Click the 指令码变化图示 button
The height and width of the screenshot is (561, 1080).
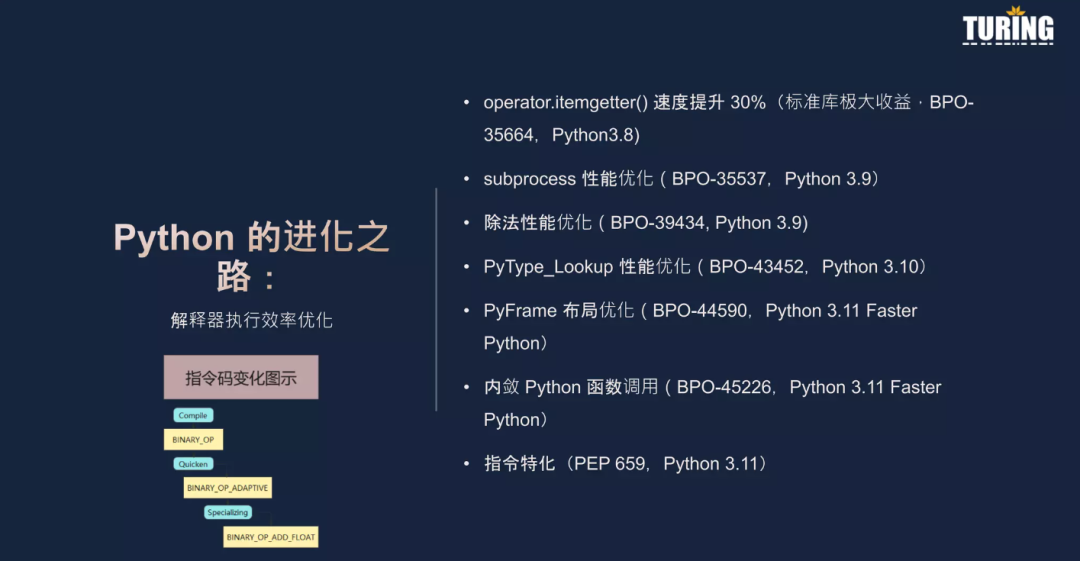(x=241, y=377)
